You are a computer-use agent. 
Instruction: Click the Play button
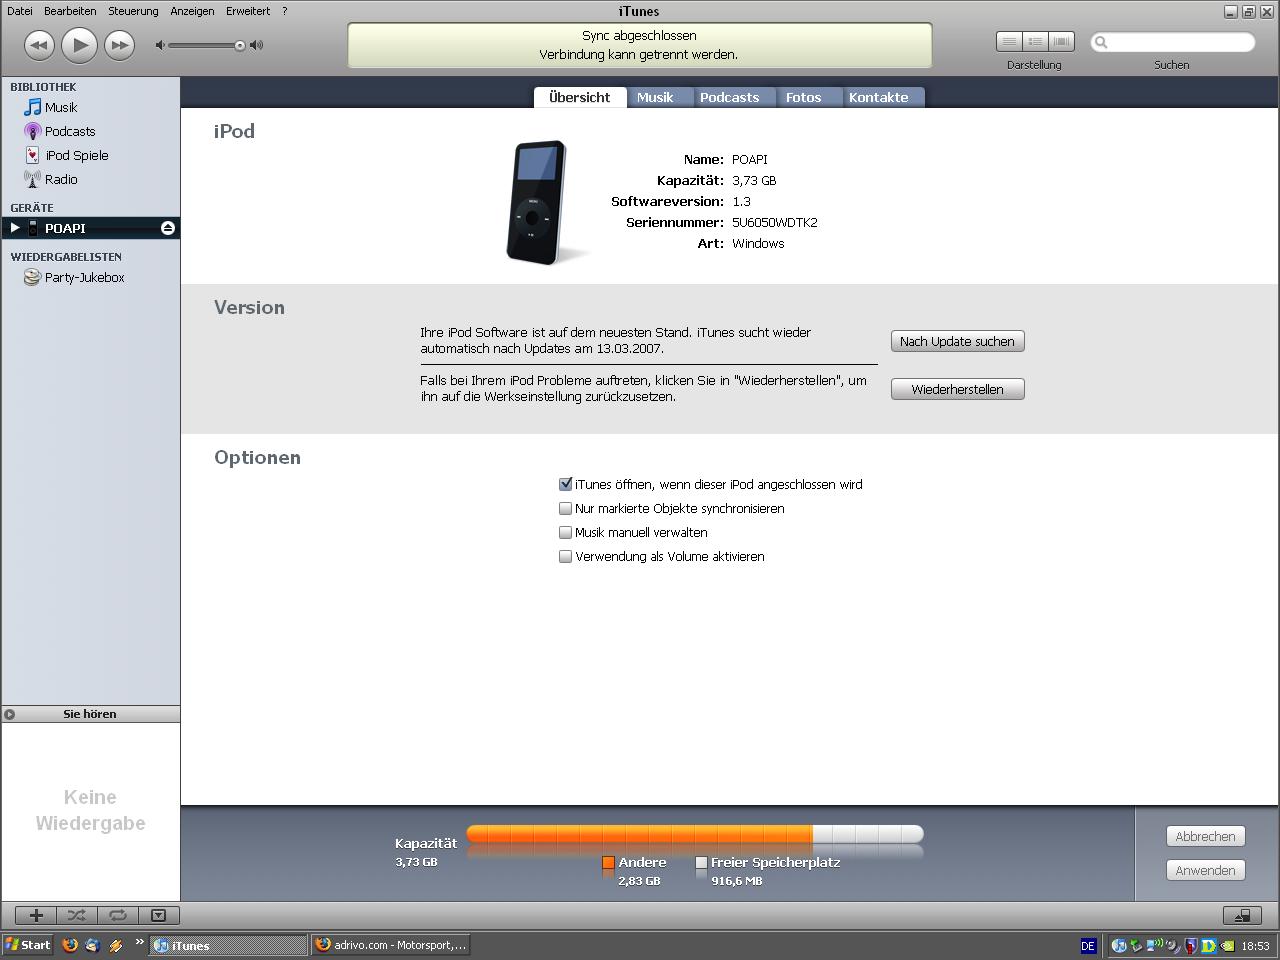tap(80, 45)
